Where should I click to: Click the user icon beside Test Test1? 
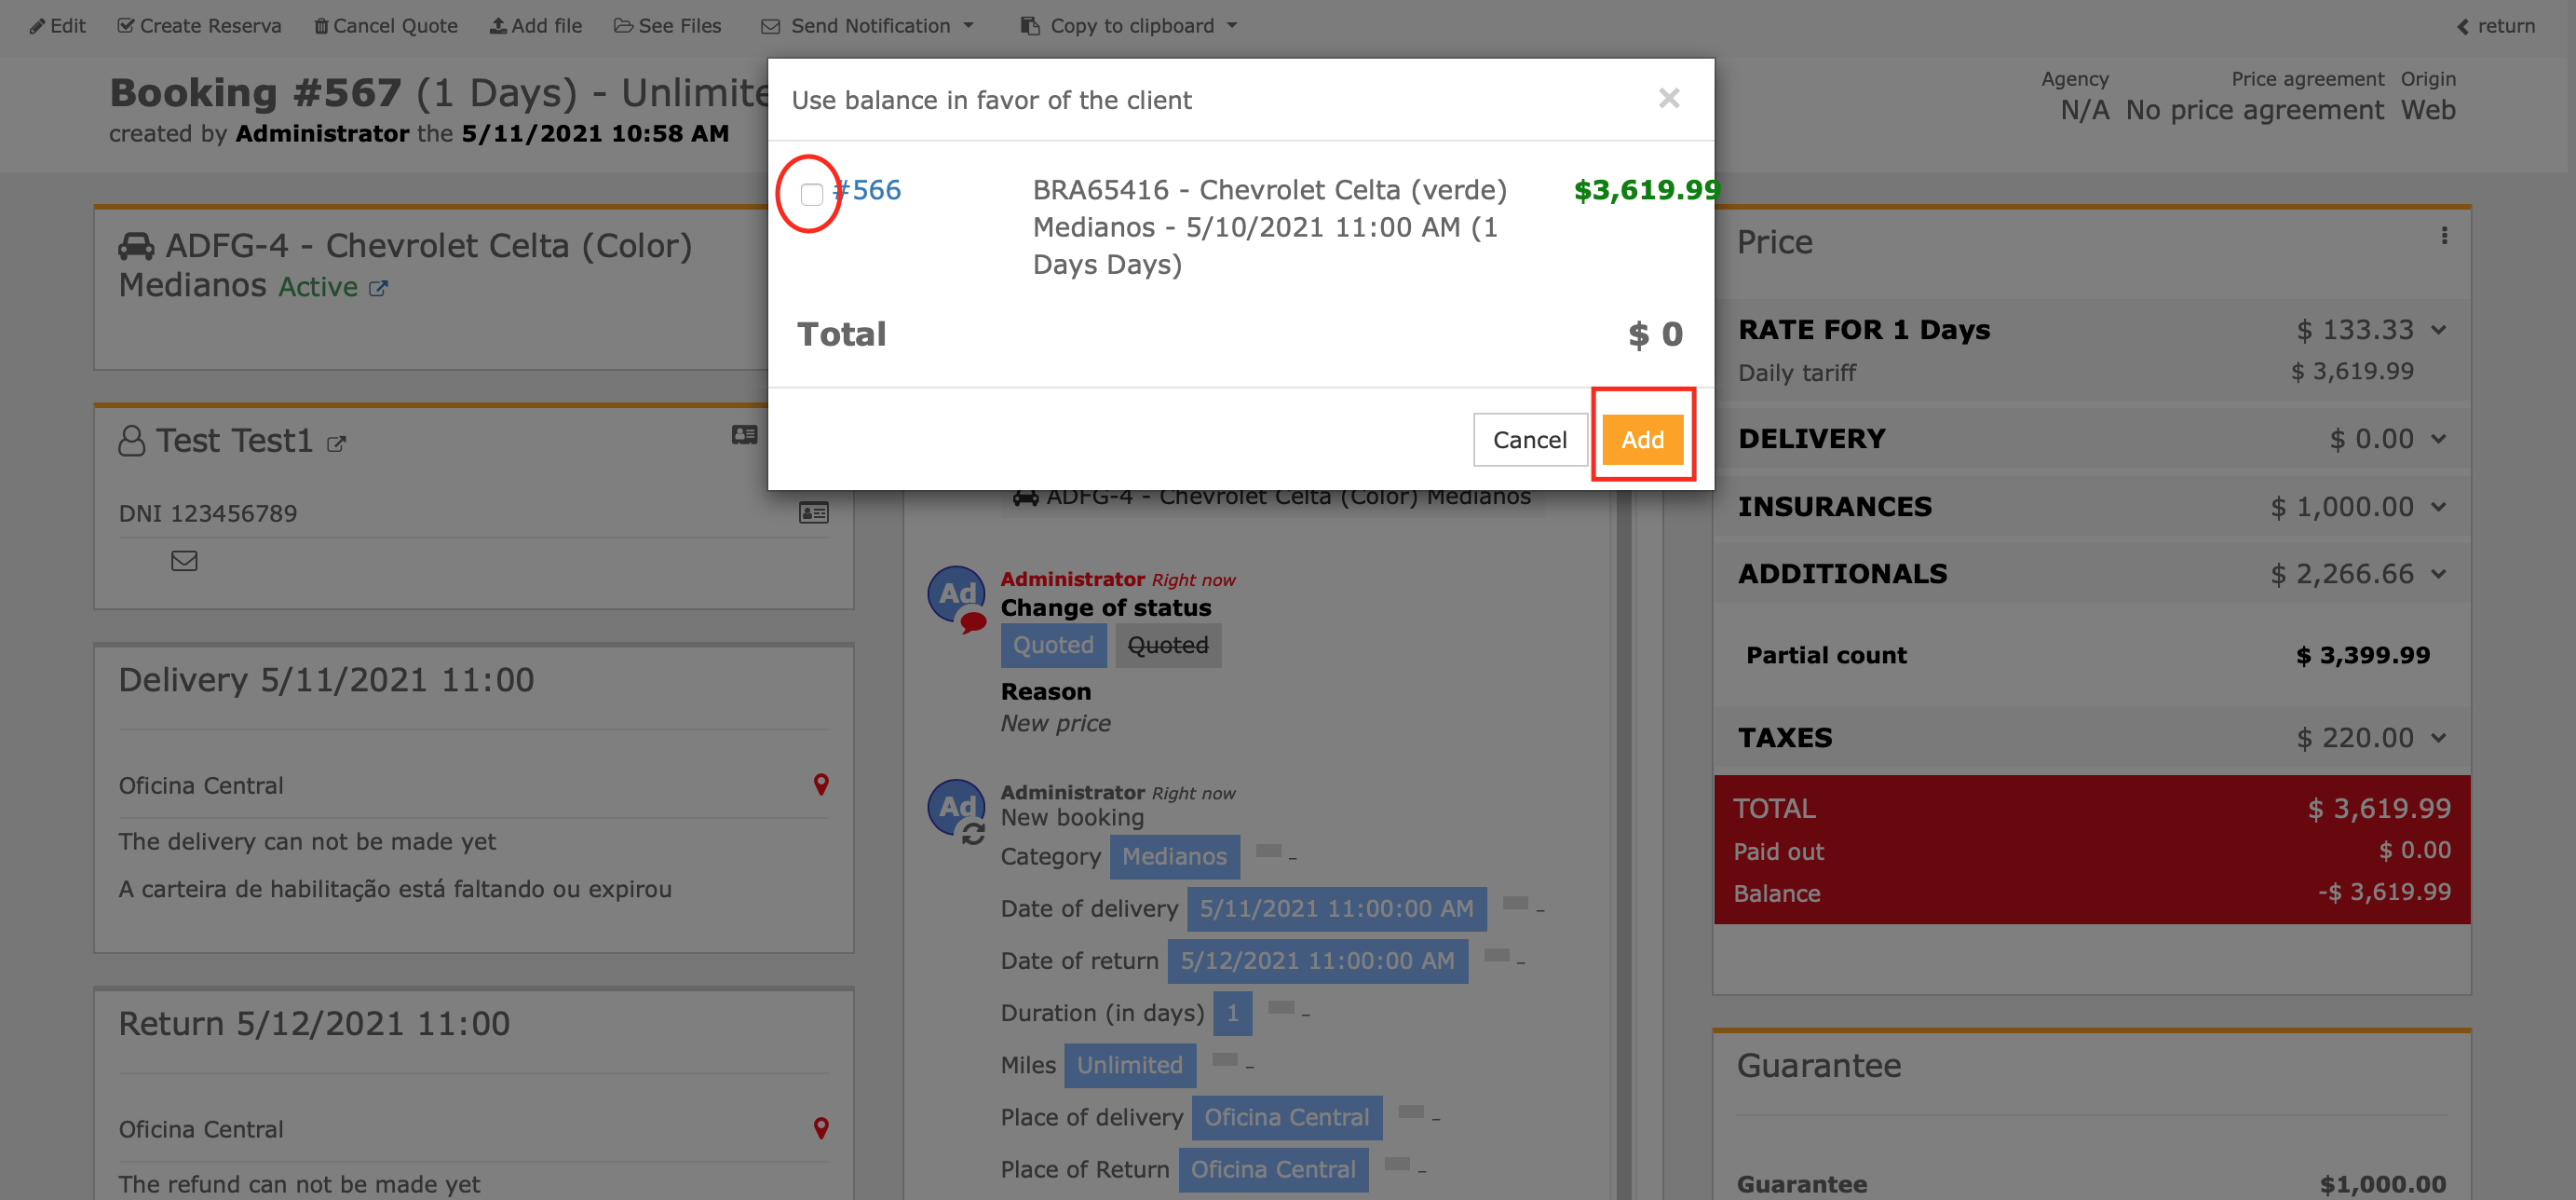pyautogui.click(x=131, y=440)
